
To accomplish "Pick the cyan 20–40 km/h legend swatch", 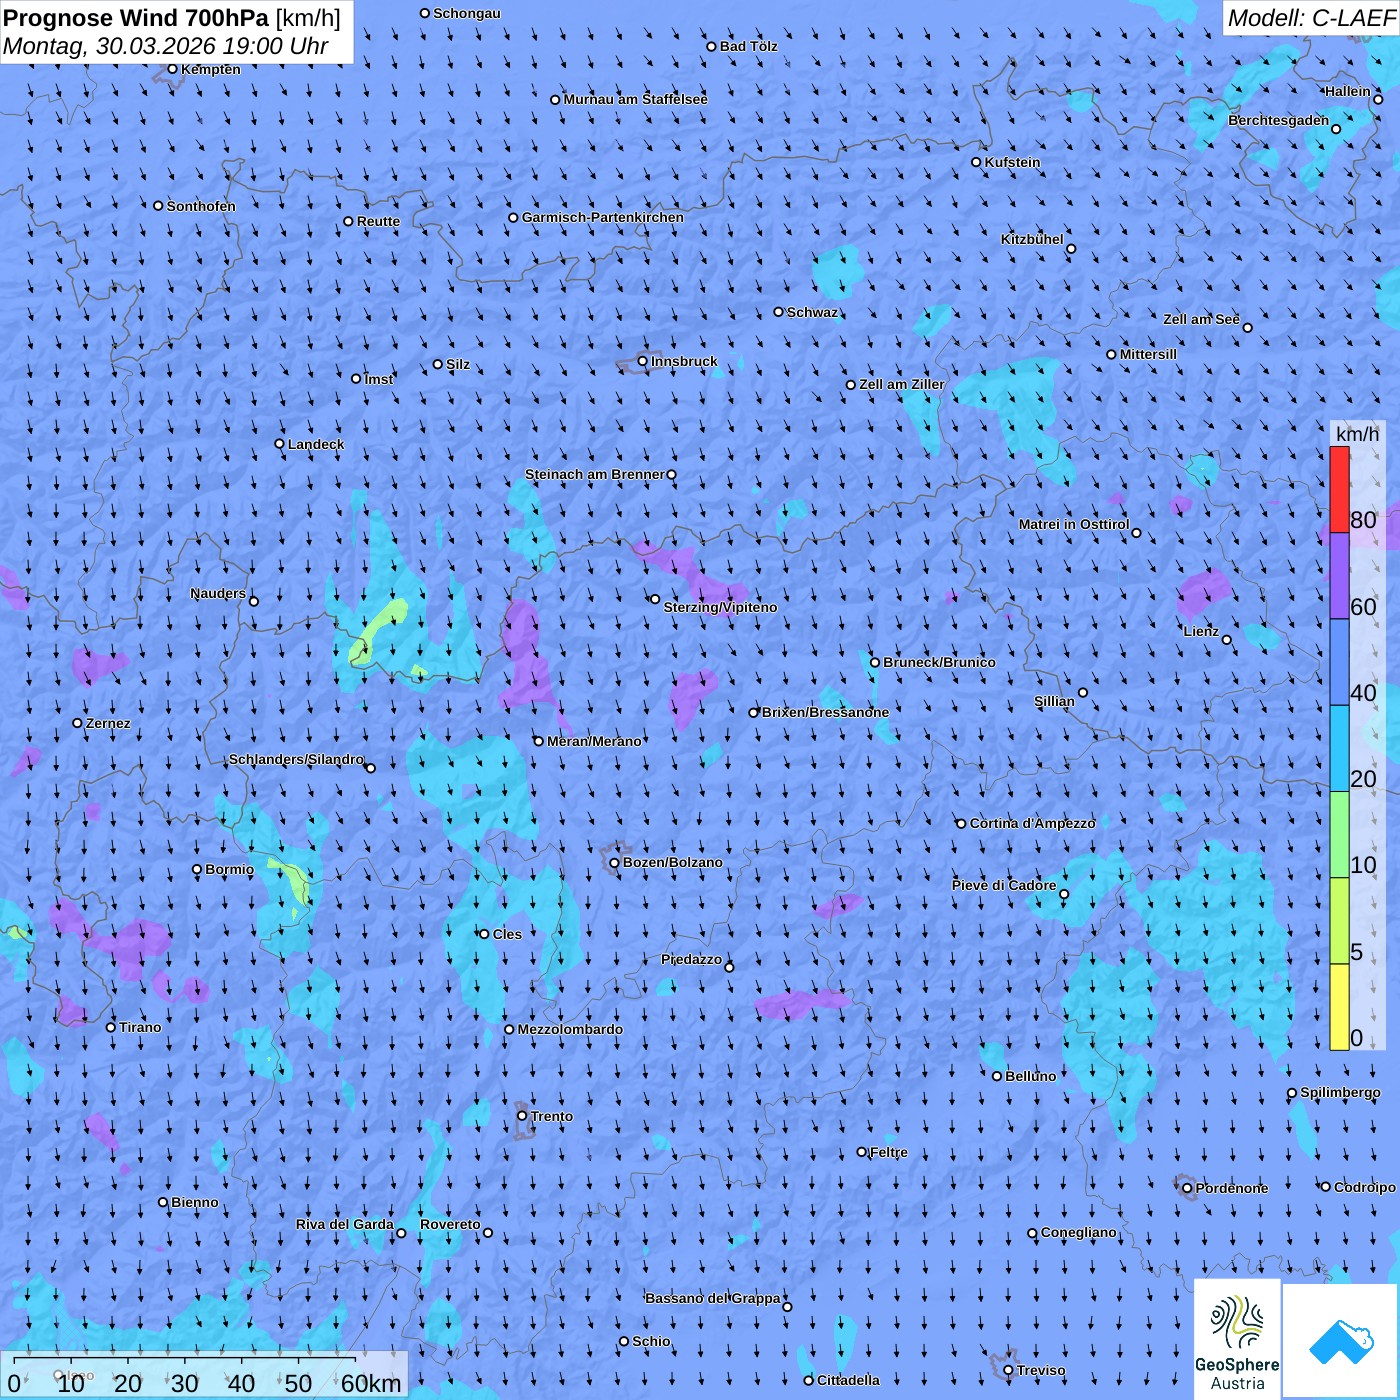I will coord(1339,749).
